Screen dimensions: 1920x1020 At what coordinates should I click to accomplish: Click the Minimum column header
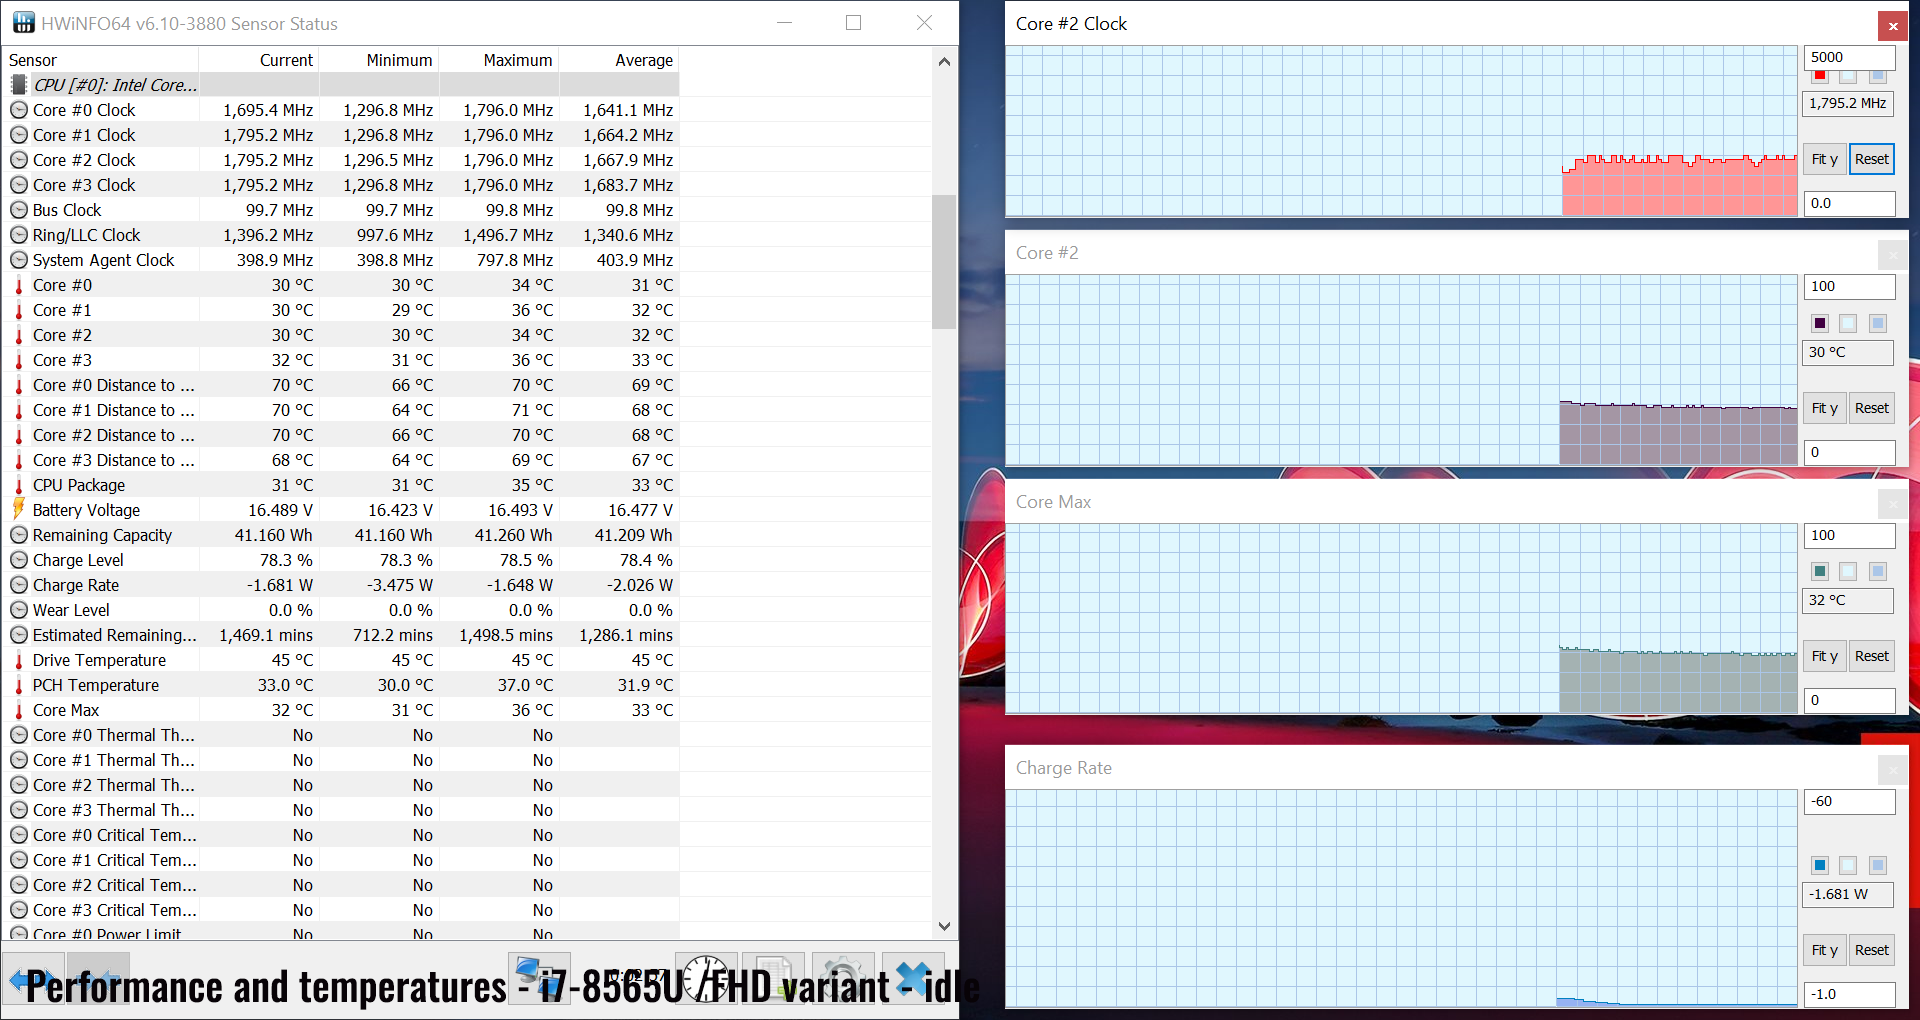point(379,60)
